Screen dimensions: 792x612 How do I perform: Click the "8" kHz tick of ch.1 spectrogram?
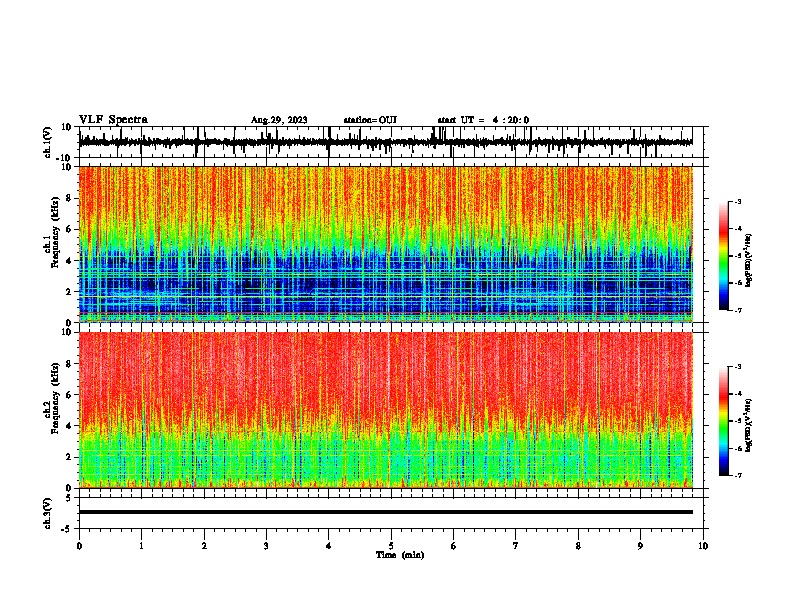69,198
